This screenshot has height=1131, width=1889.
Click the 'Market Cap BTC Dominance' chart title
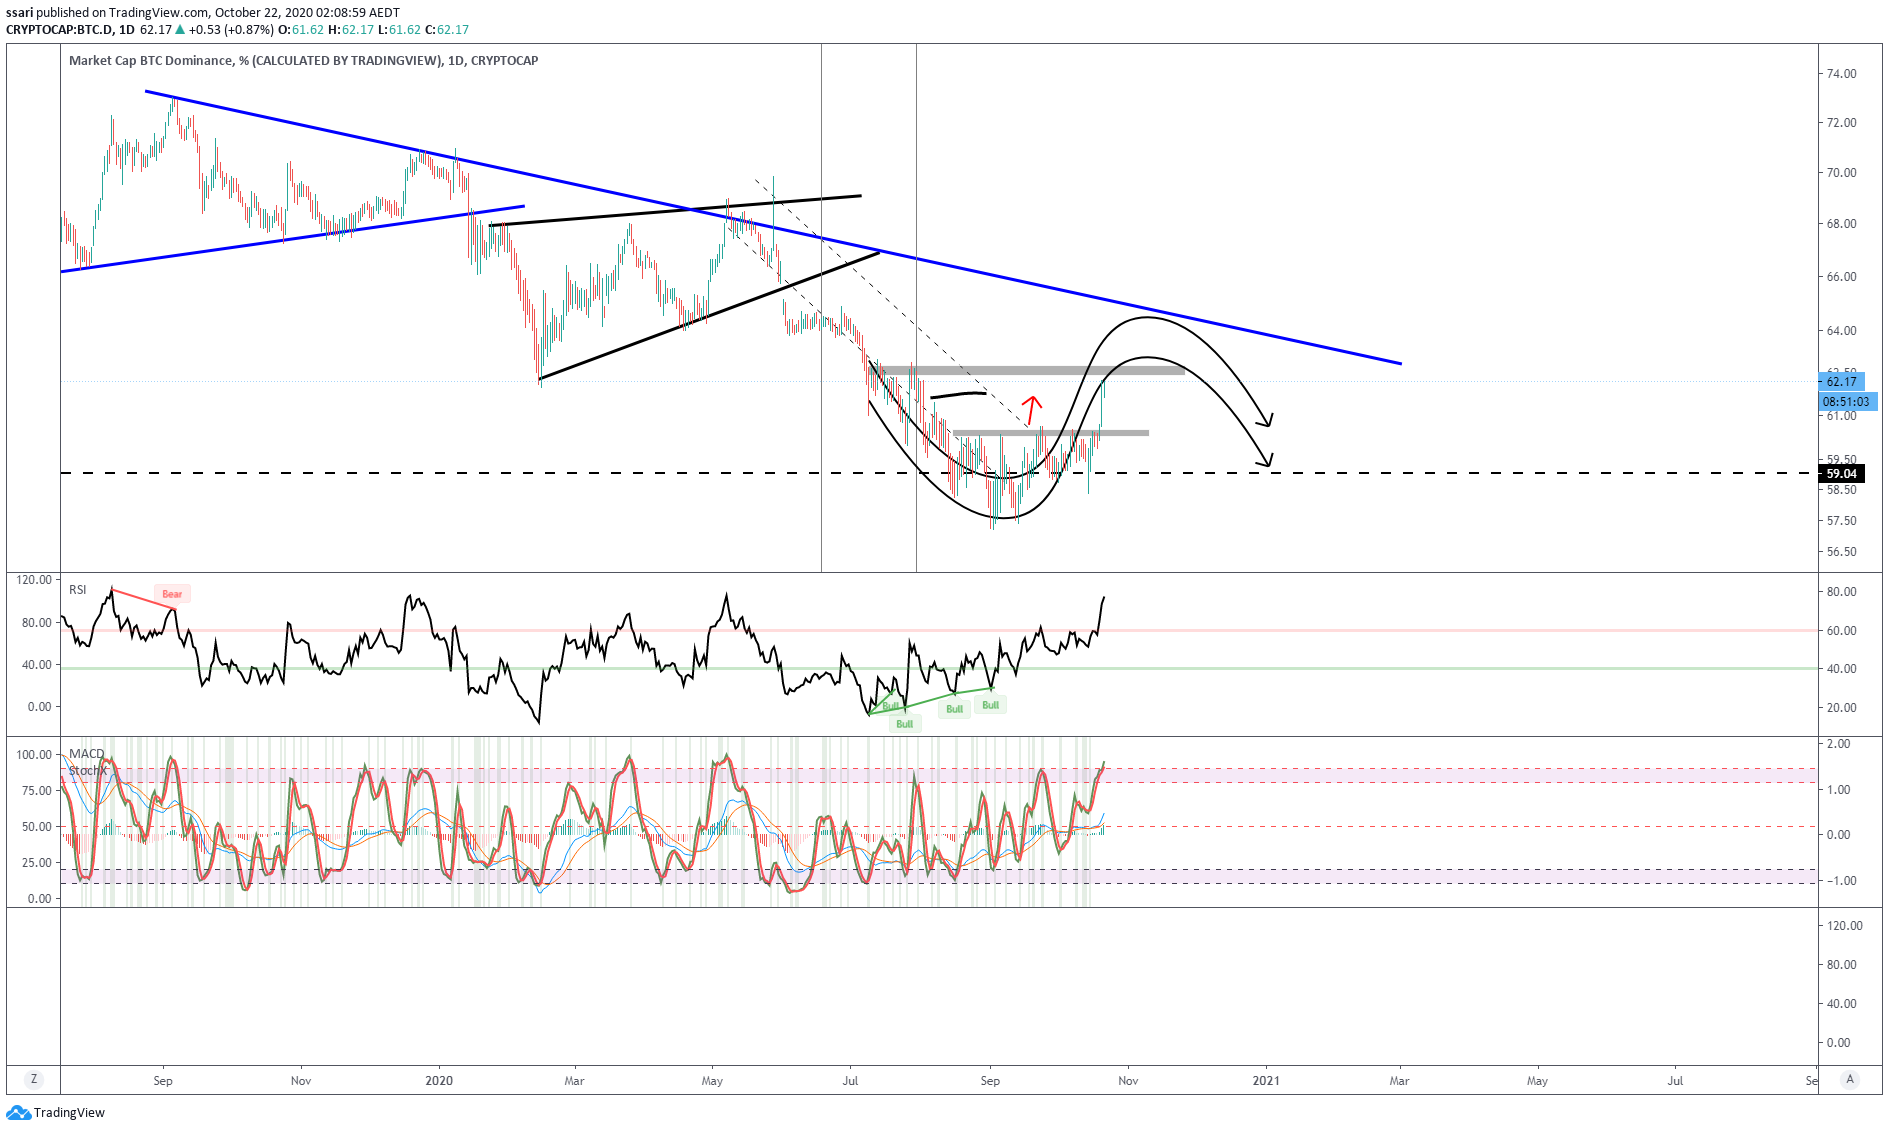303,60
